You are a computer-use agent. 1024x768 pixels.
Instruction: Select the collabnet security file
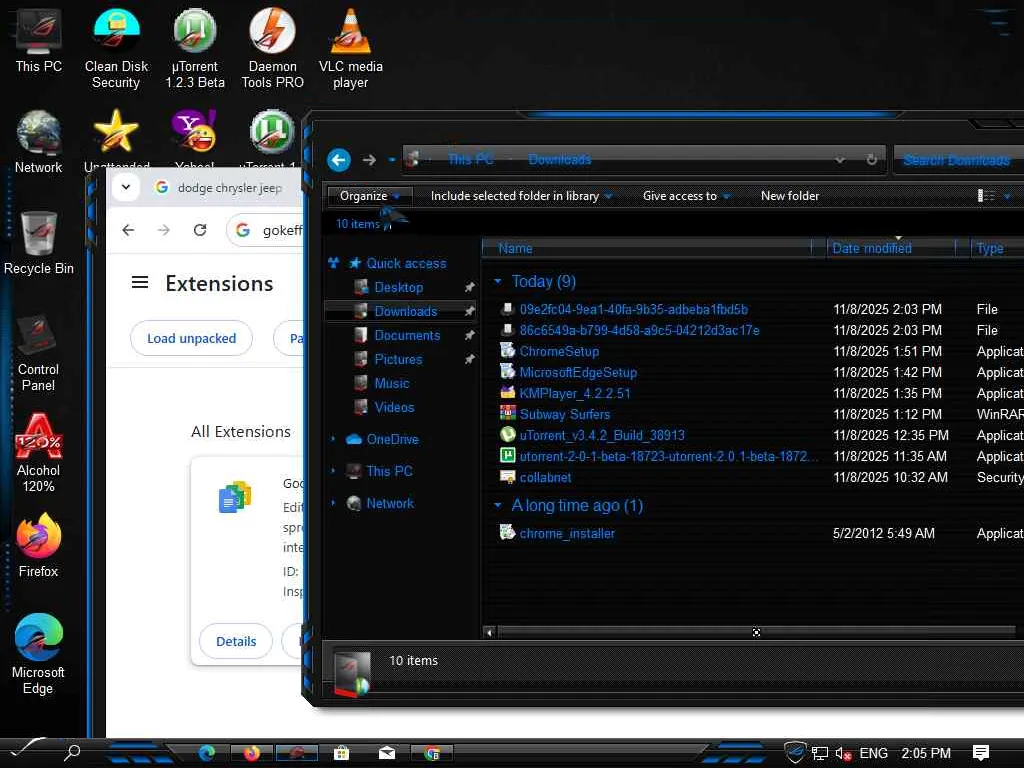click(545, 477)
